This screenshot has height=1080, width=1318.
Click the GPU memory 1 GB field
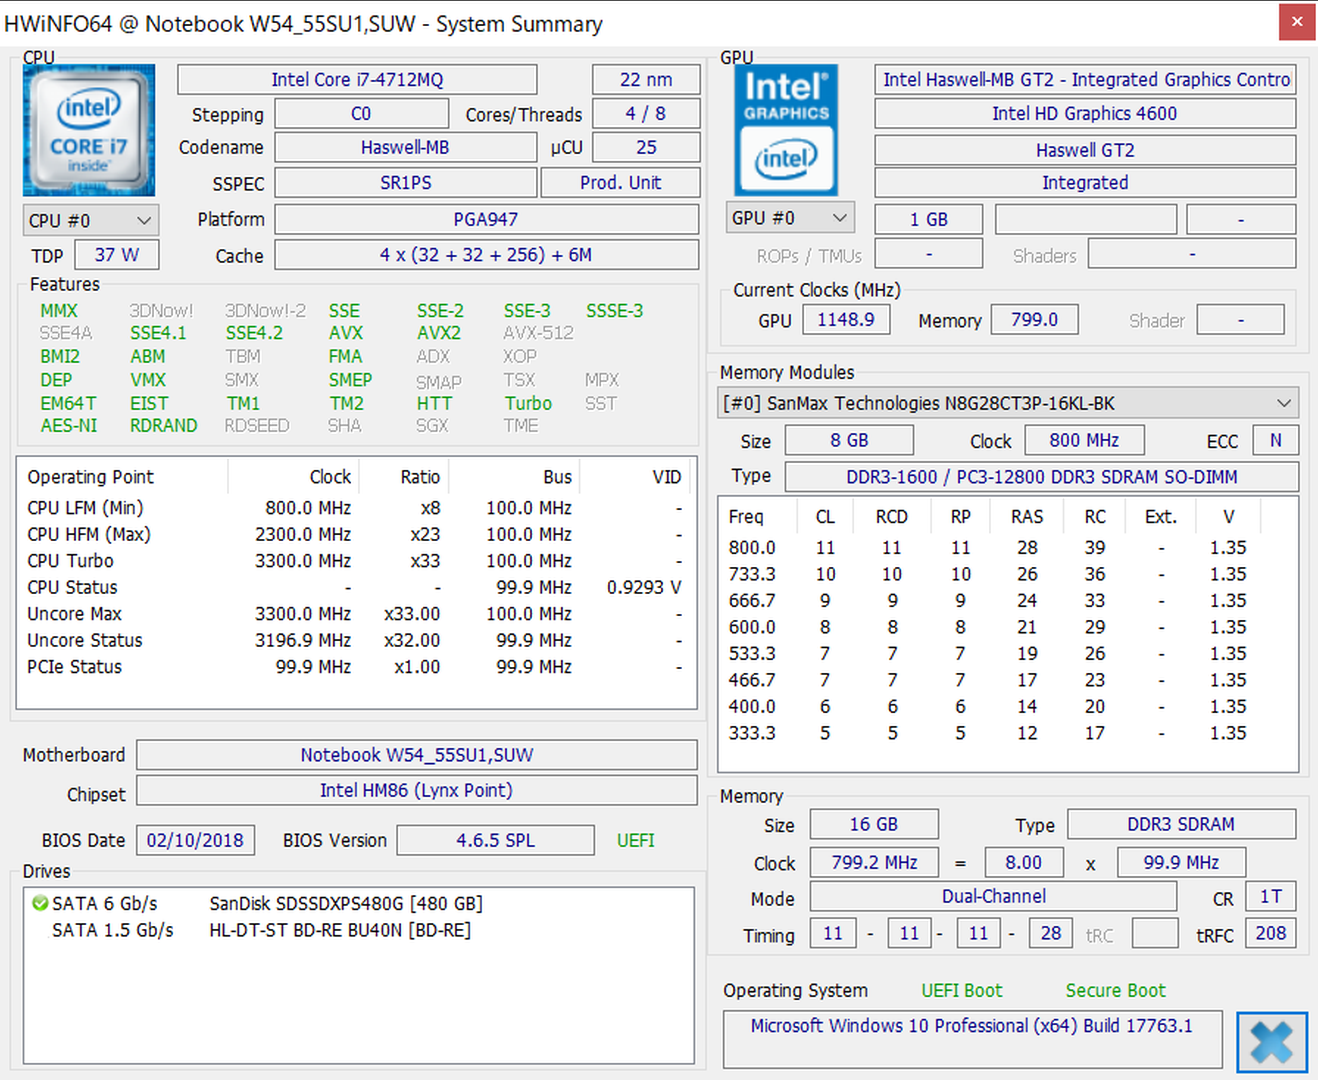tap(929, 219)
